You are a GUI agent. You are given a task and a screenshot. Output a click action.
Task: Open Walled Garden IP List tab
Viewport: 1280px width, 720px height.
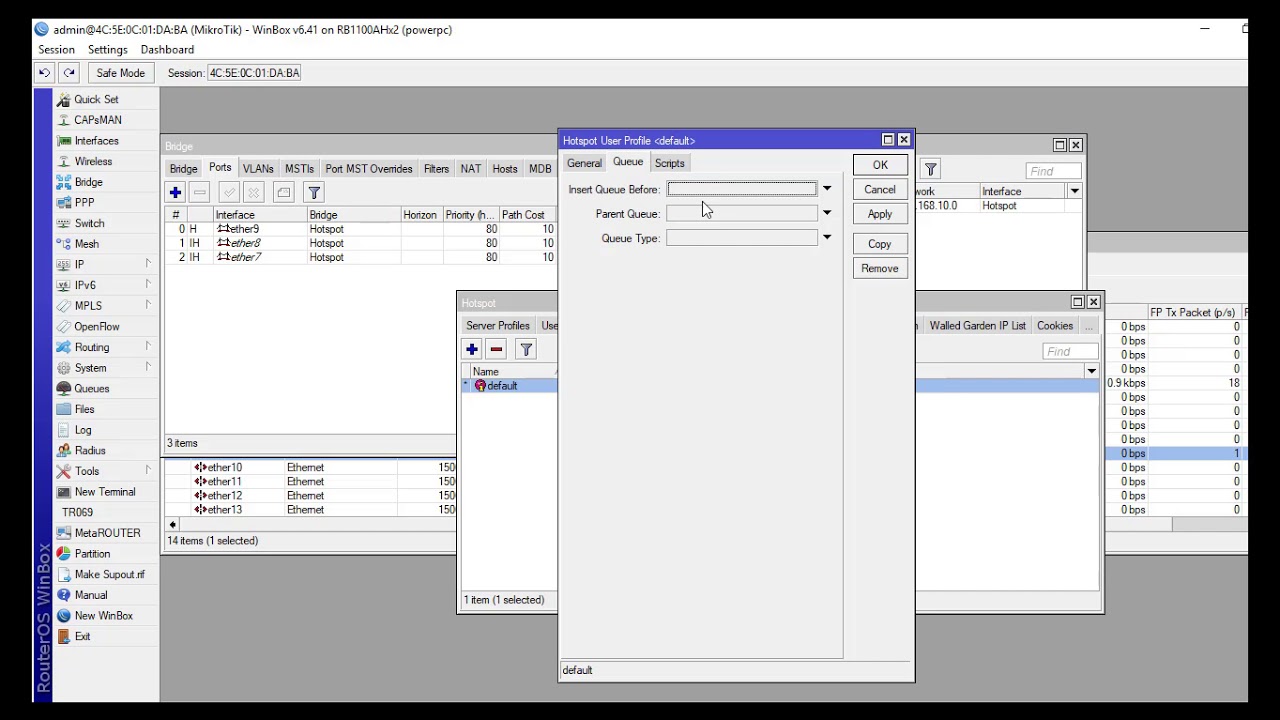(x=978, y=326)
